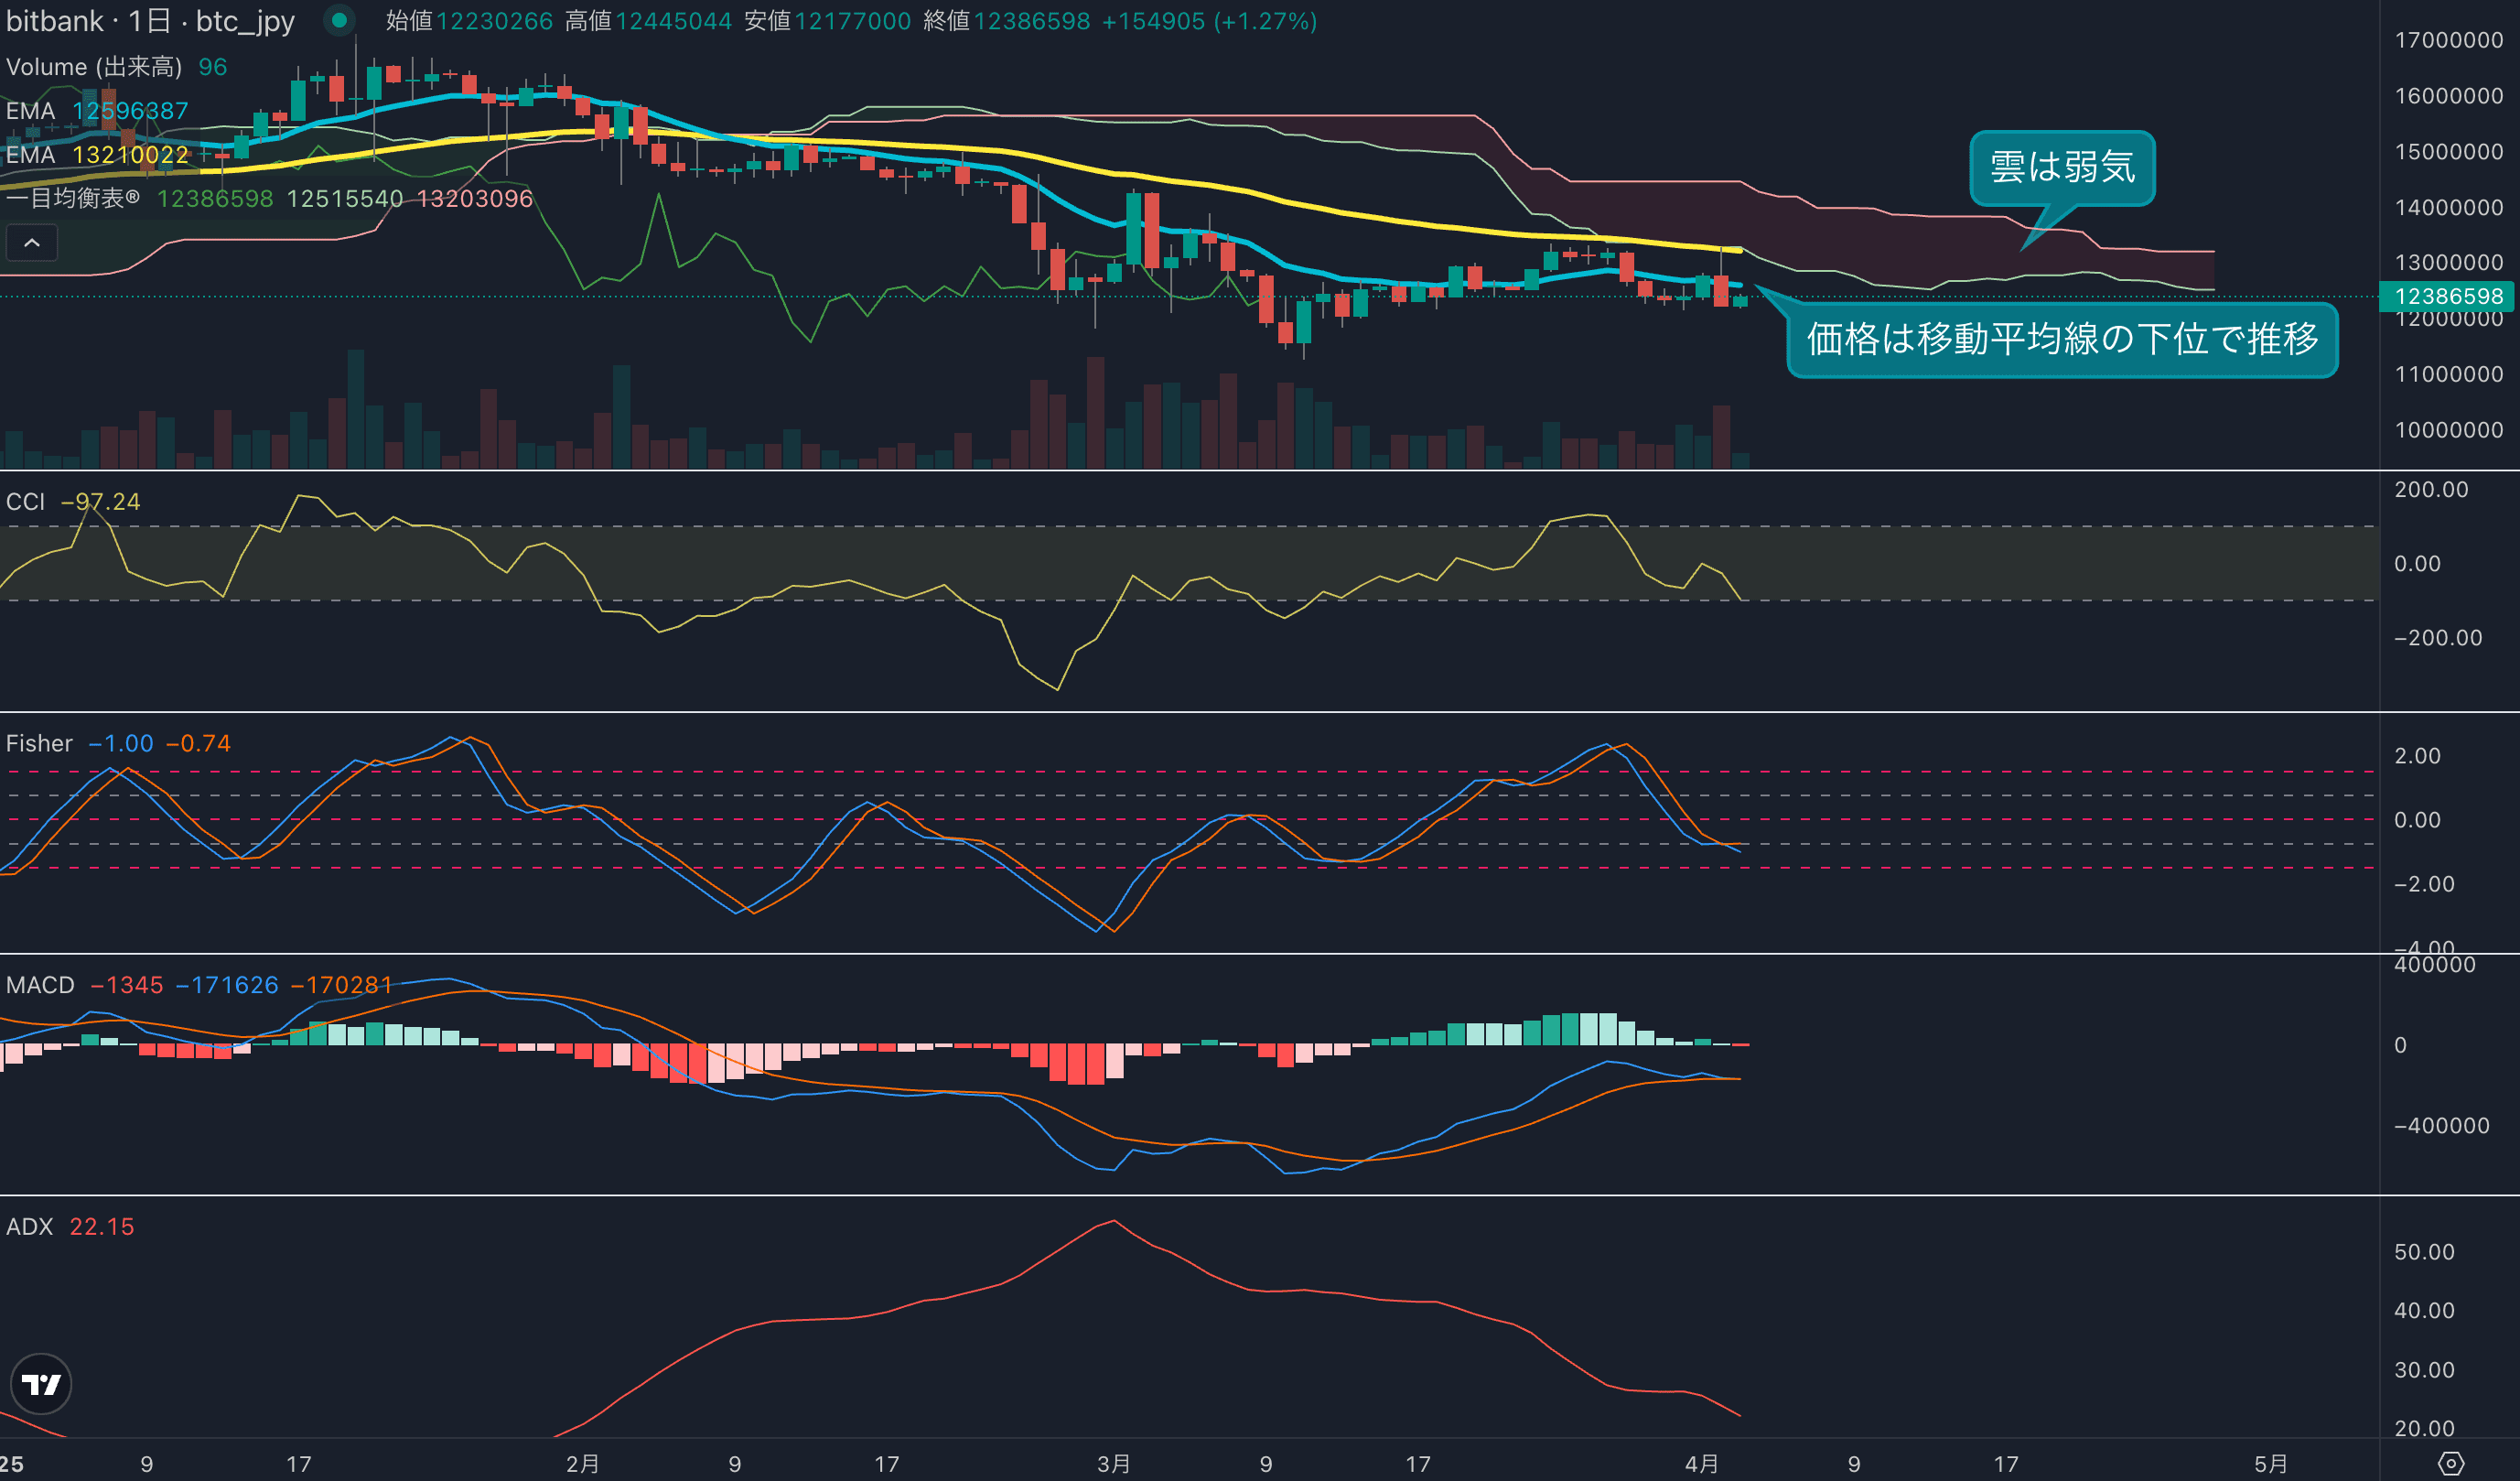Collapse indicator legend with chevron button
The height and width of the screenshot is (1481, 2520).
click(32, 243)
